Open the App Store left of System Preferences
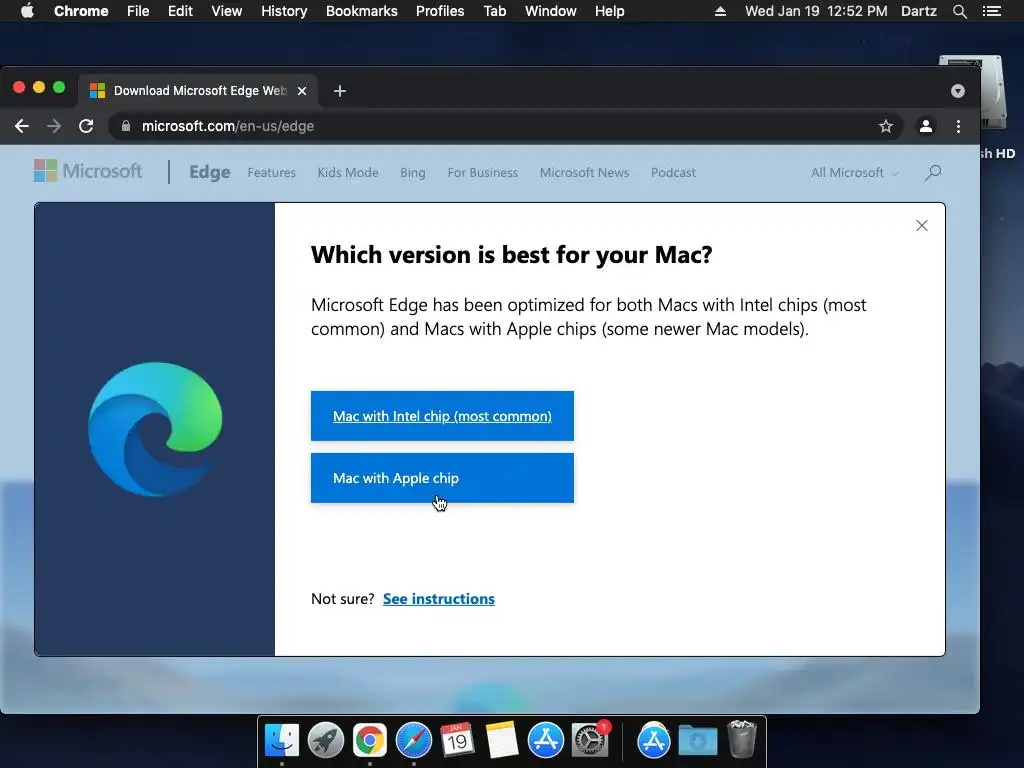The height and width of the screenshot is (768, 1024). coord(545,741)
